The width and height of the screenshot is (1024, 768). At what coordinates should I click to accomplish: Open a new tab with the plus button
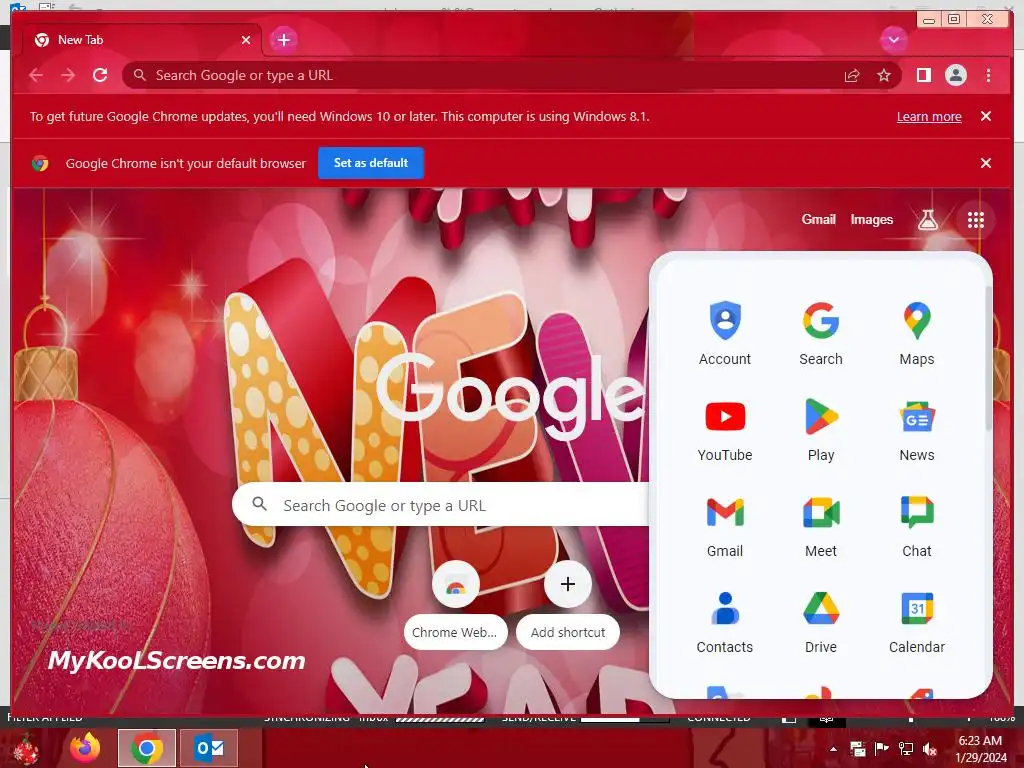pyautogui.click(x=283, y=40)
